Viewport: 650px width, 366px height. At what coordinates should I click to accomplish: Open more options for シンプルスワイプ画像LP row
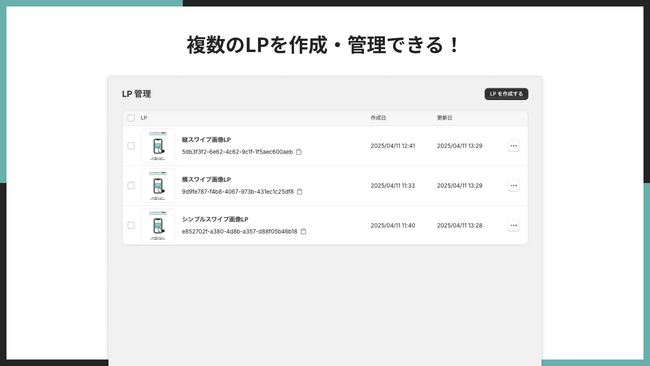[514, 225]
